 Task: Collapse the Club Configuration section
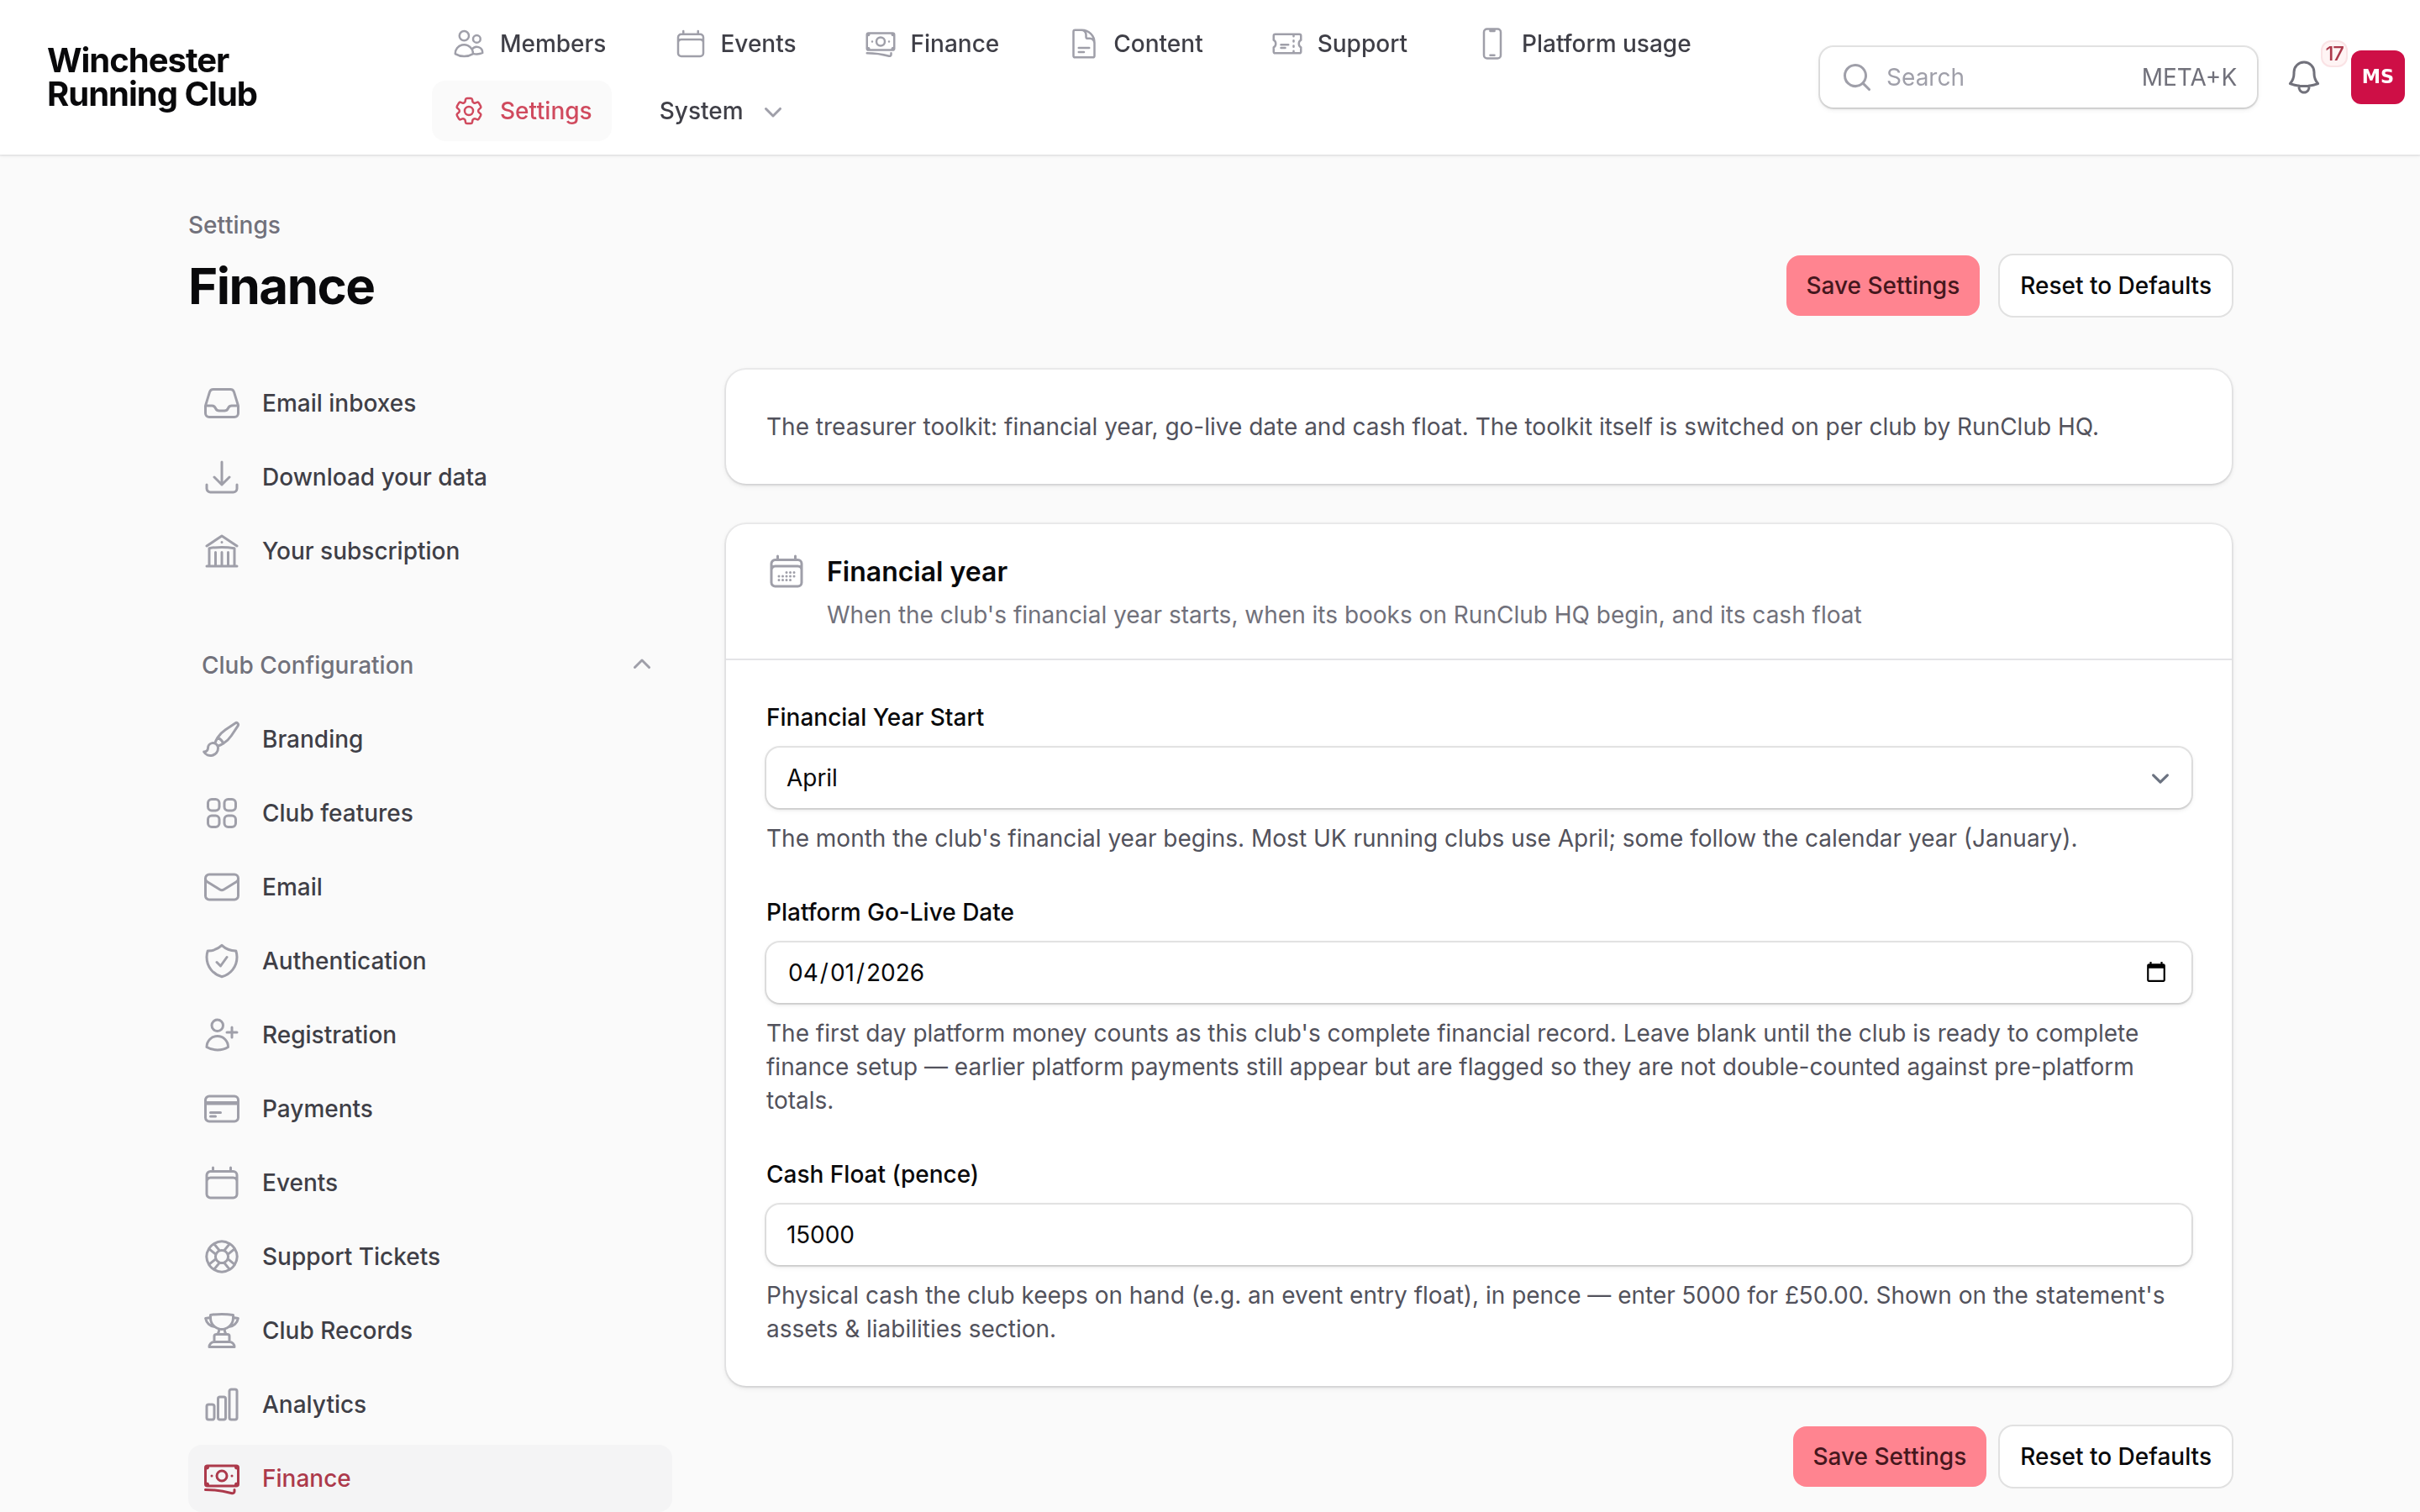(428, 665)
